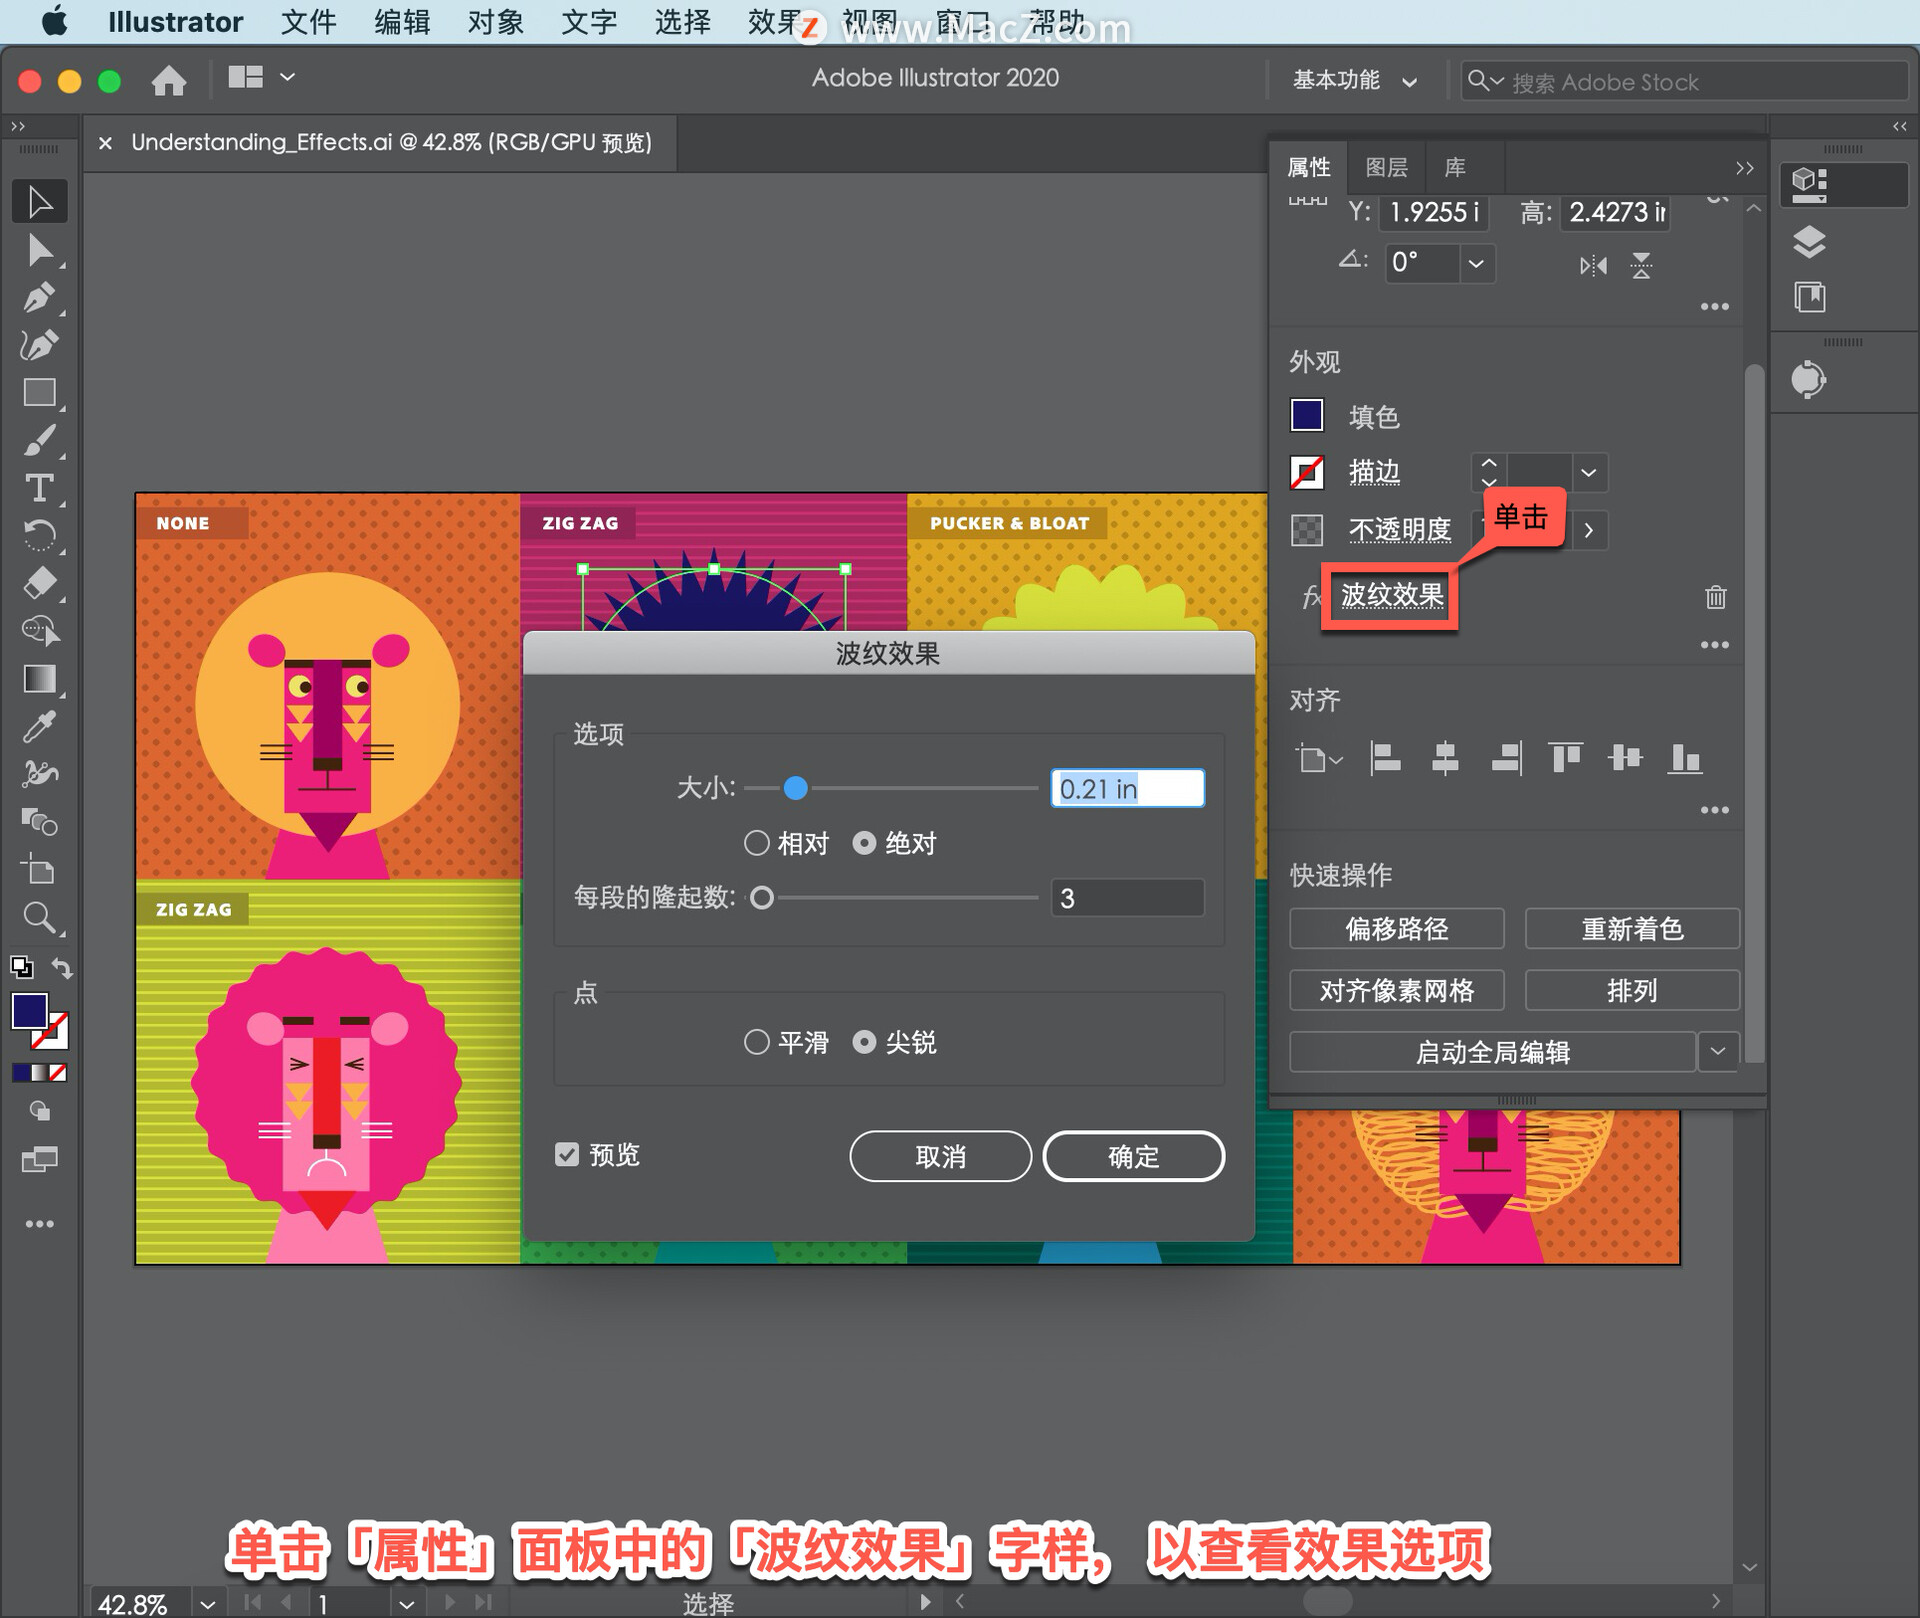Screen dimensions: 1920x1618
Task: Click the 大小 value input field
Action: [1127, 788]
